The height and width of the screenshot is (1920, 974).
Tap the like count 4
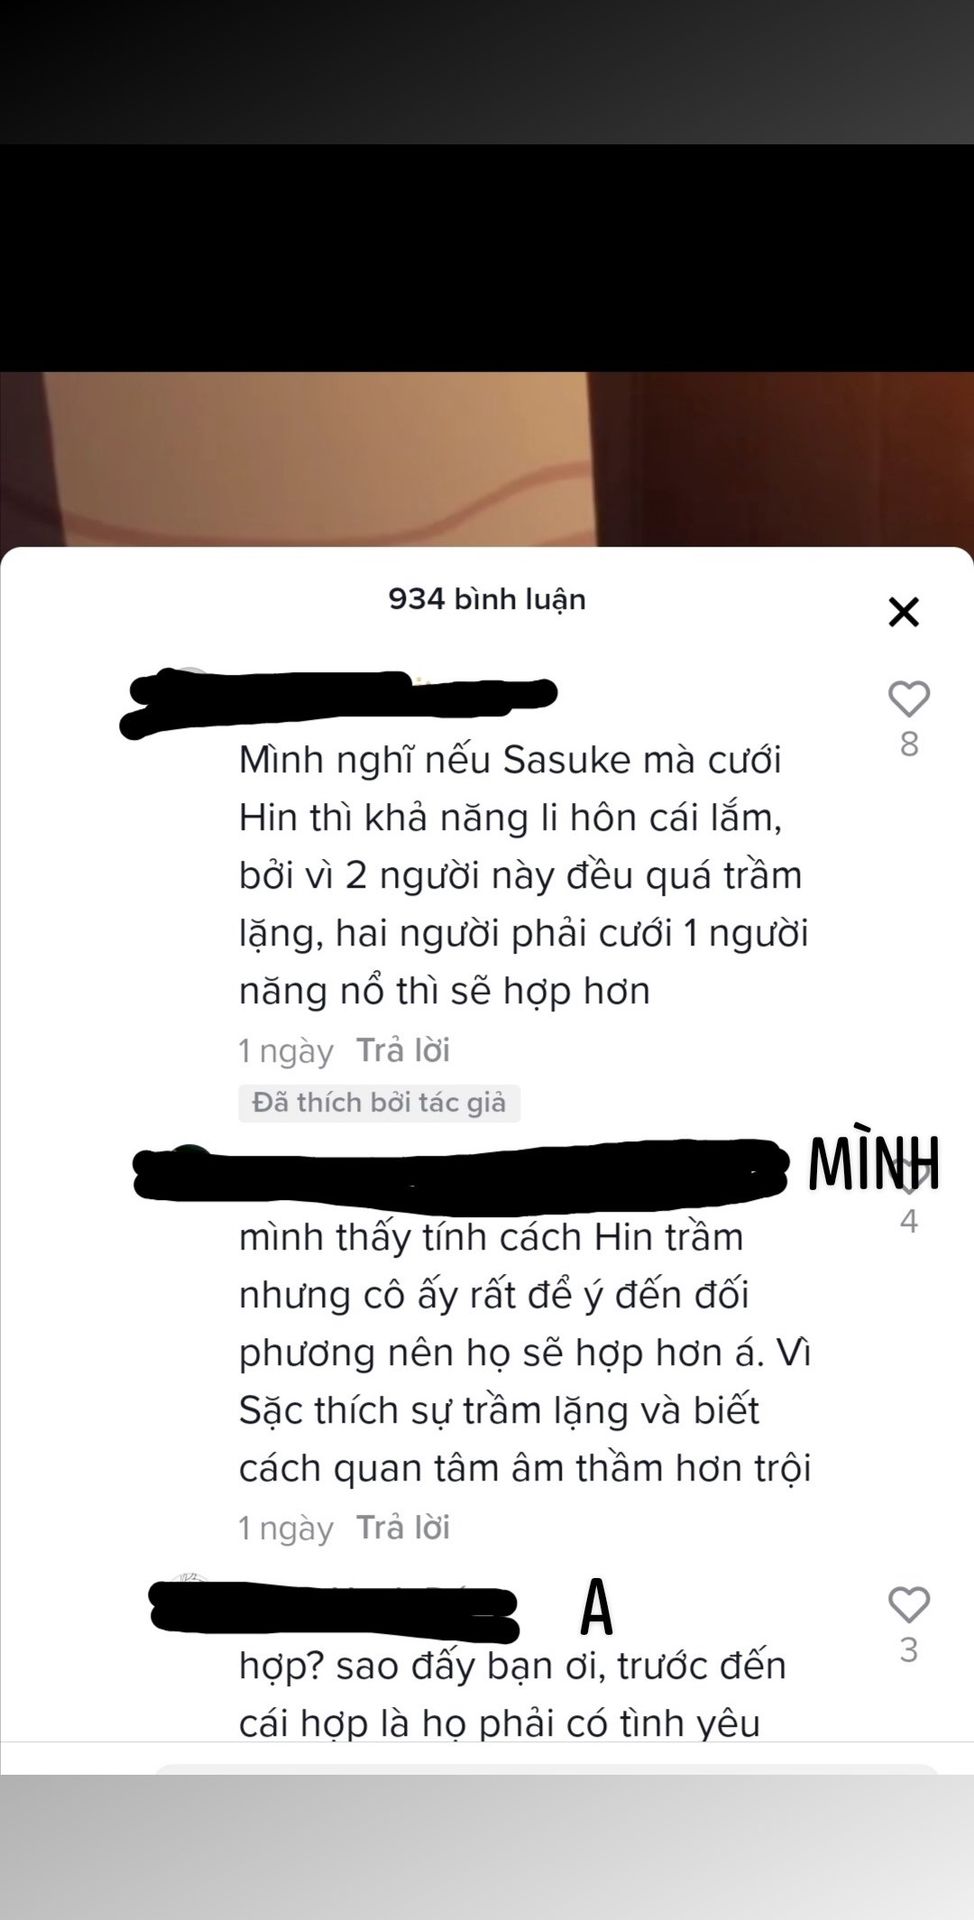tap(909, 1221)
